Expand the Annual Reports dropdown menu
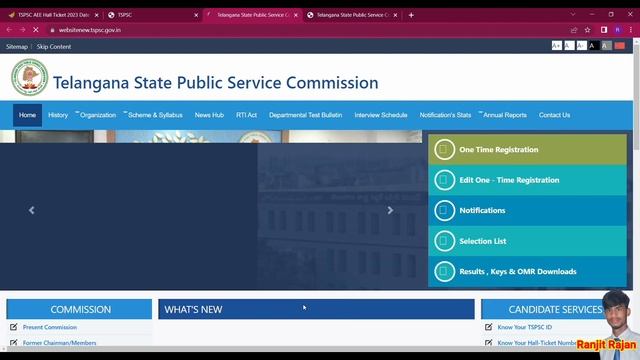The height and width of the screenshot is (360, 640). tap(504, 115)
